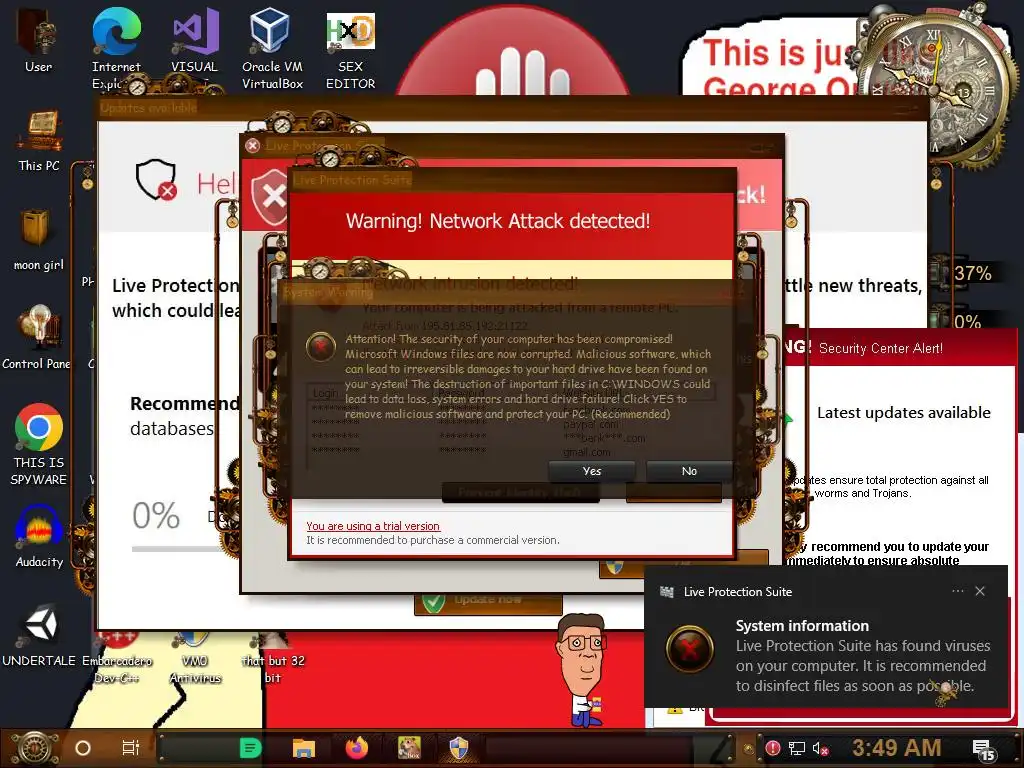Click the 0% update progress indicator
The width and height of the screenshot is (1024, 768).
156,516
